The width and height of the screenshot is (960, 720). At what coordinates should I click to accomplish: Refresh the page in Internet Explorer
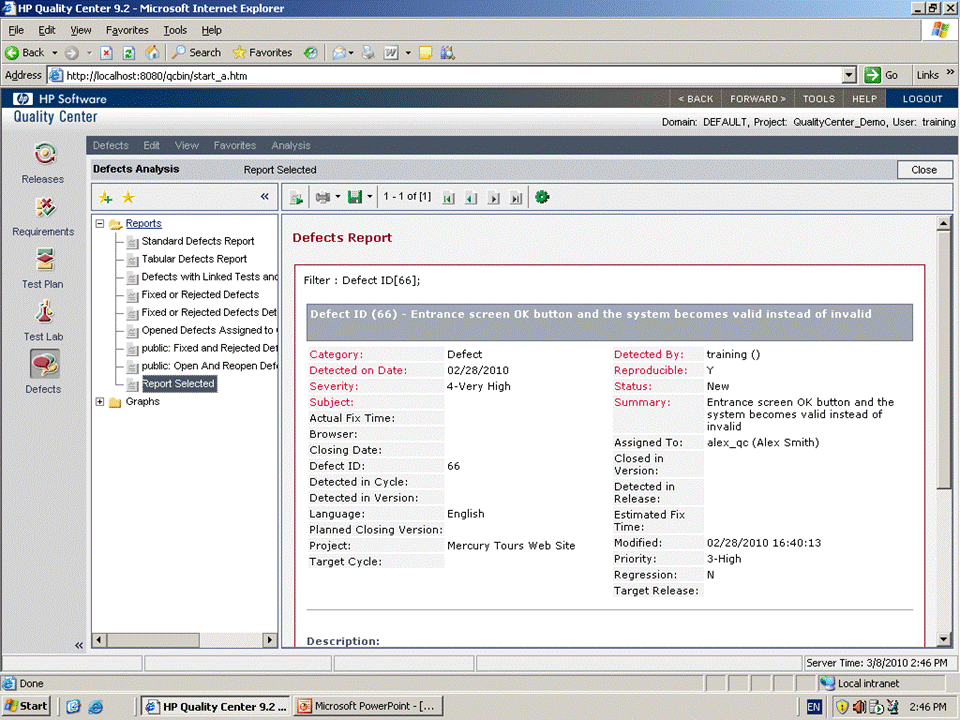(x=129, y=53)
